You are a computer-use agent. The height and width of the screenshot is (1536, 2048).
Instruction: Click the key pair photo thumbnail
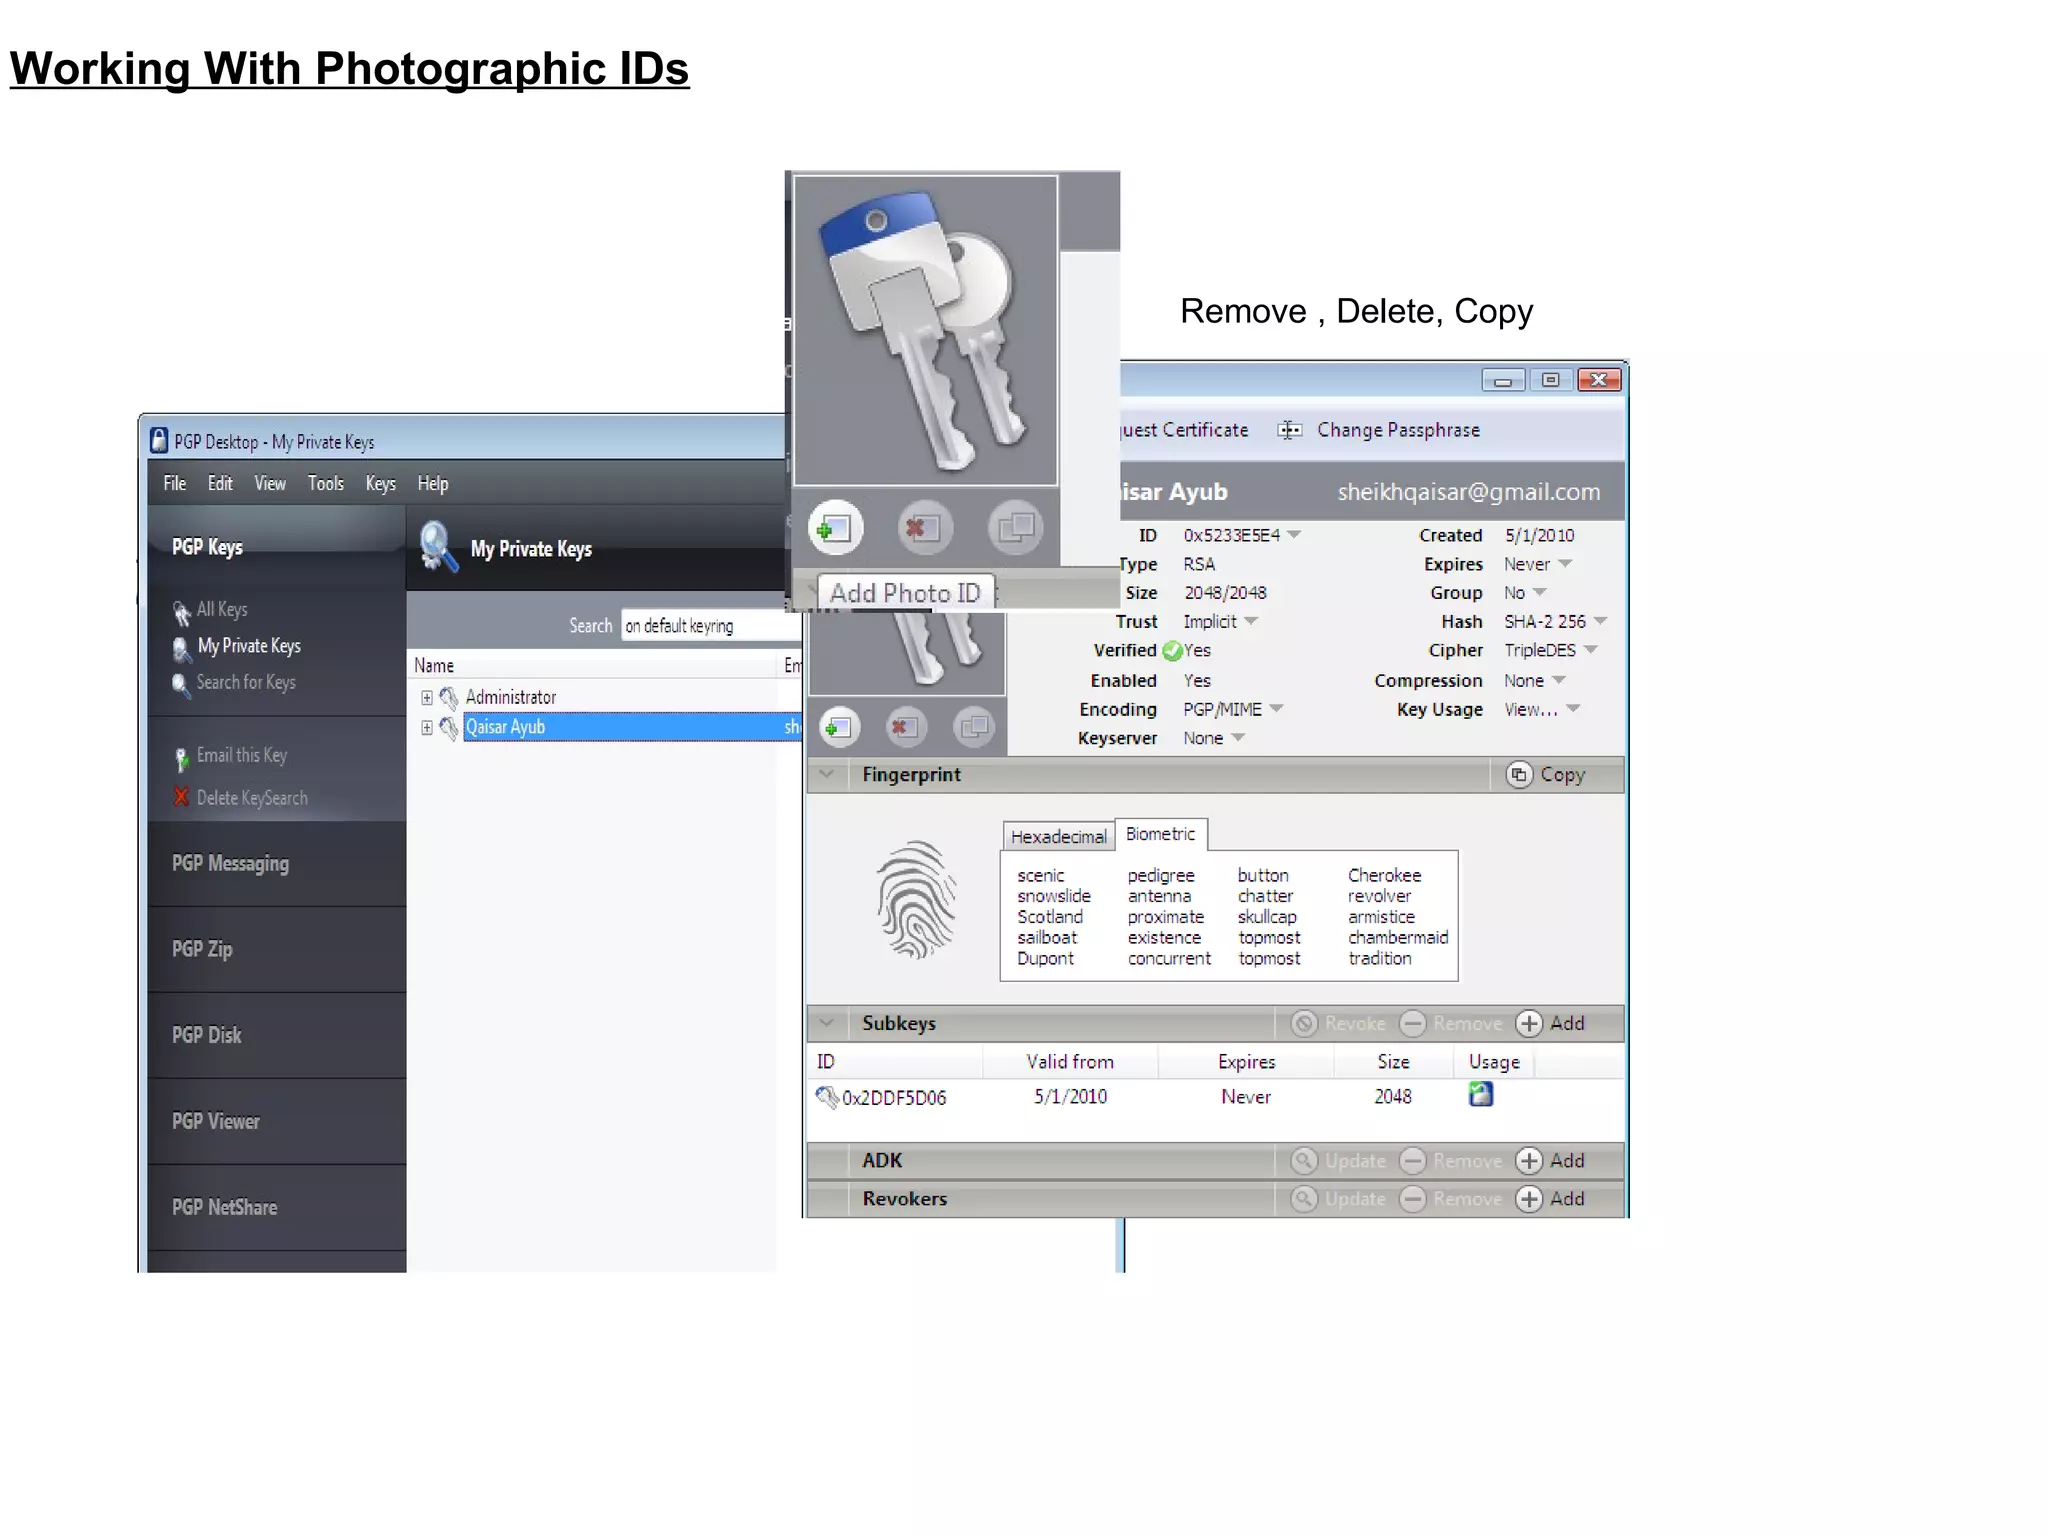coord(925,331)
